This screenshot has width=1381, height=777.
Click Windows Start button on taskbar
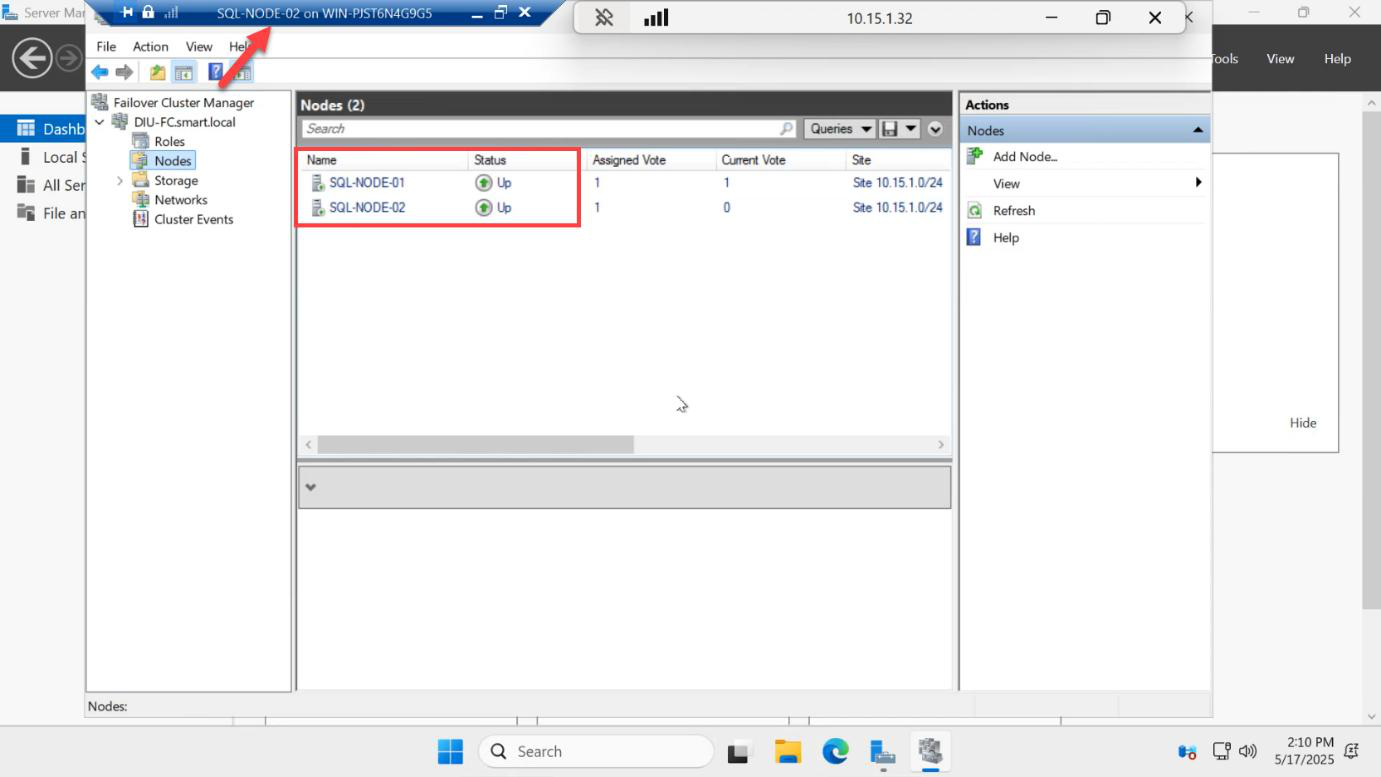(x=450, y=751)
